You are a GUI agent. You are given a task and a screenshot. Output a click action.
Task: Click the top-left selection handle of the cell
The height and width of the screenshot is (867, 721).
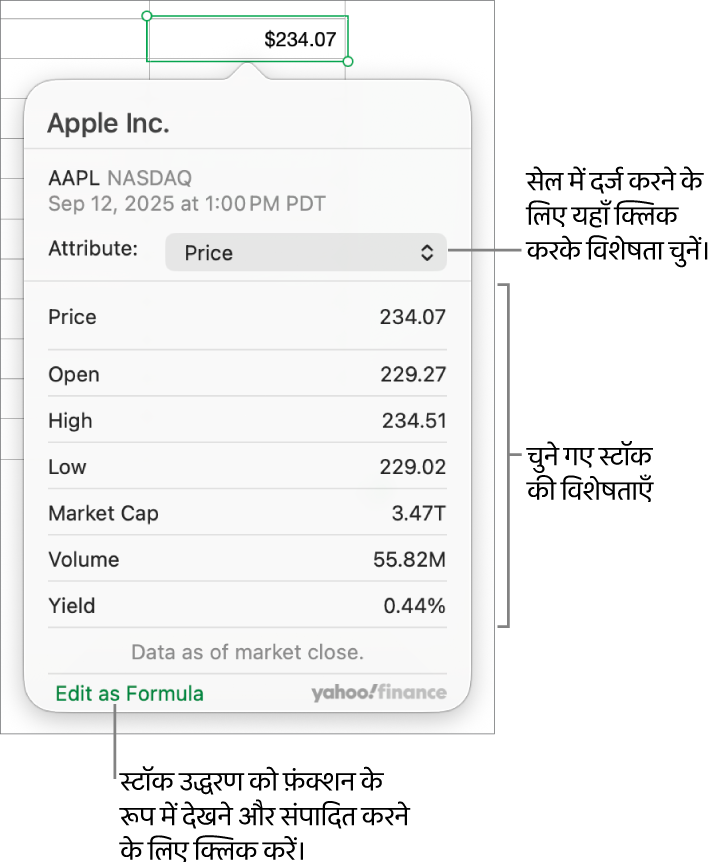pyautogui.click(x=147, y=16)
